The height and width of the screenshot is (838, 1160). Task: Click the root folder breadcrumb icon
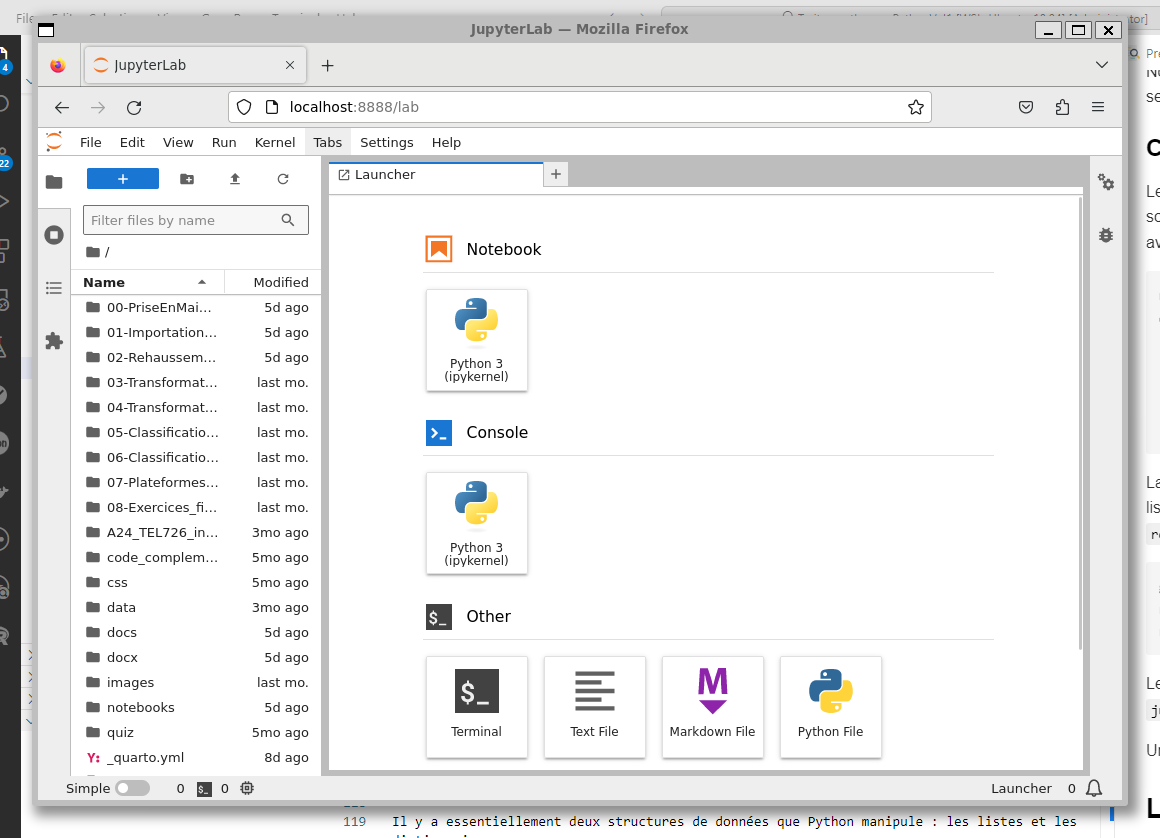(x=92, y=252)
